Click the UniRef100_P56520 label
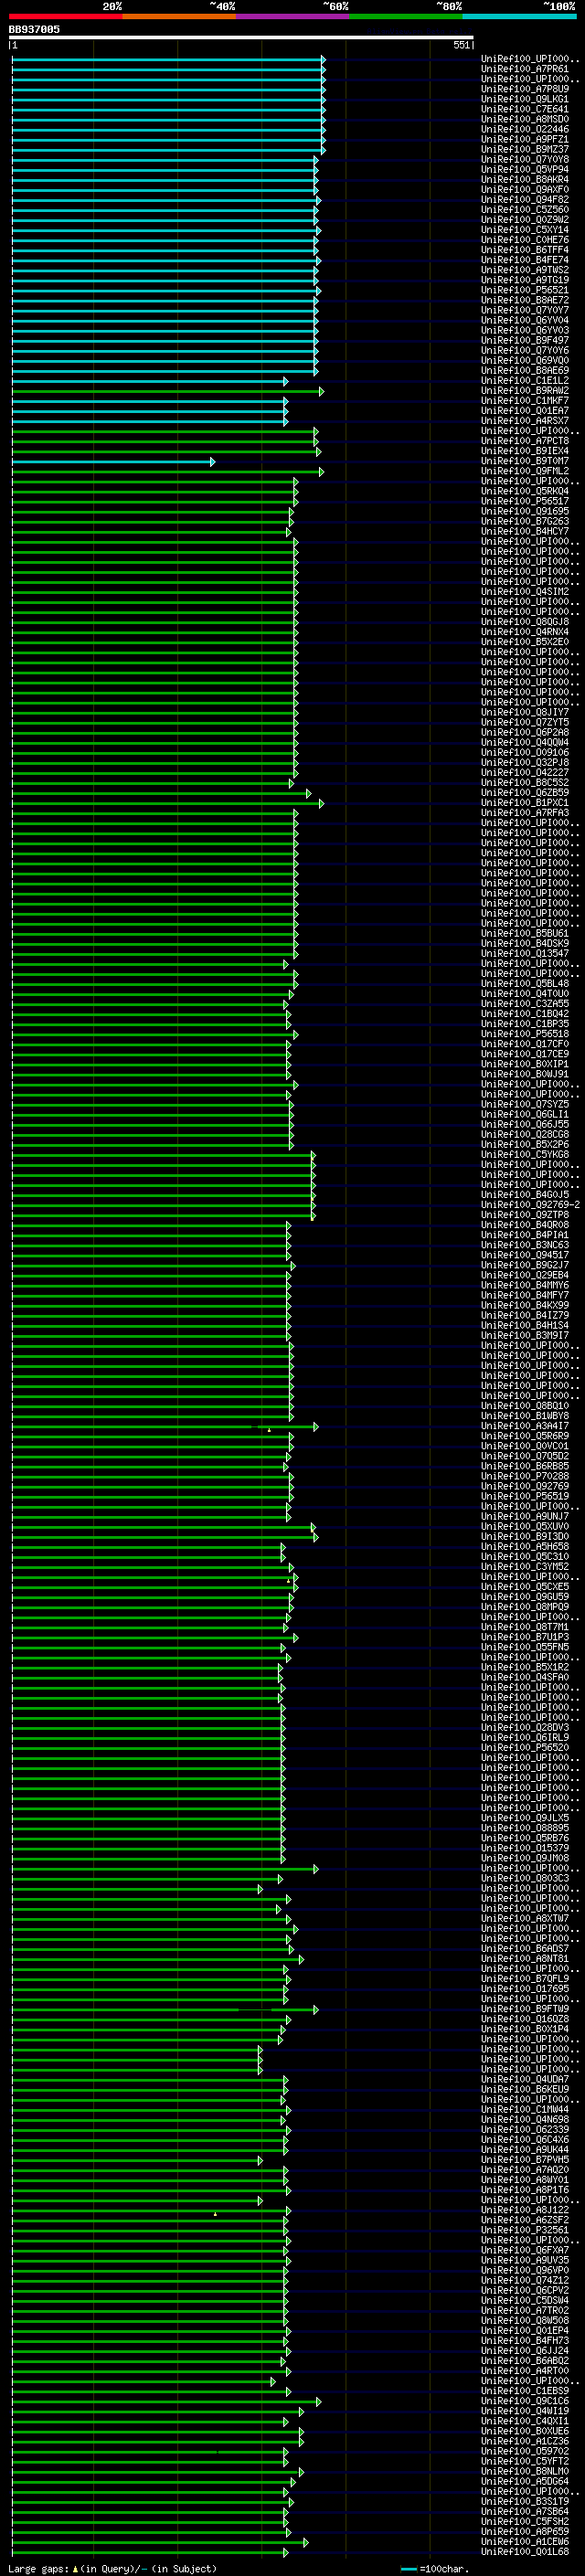 (525, 1748)
